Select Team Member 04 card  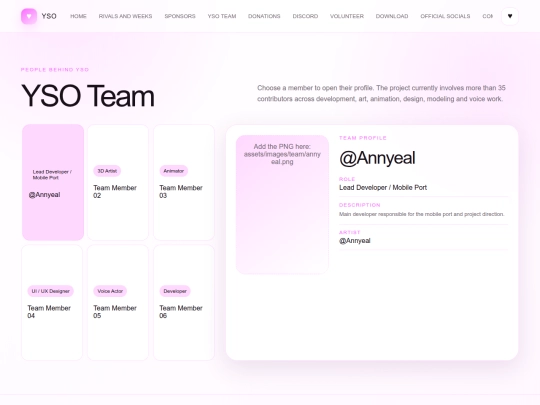point(52,302)
